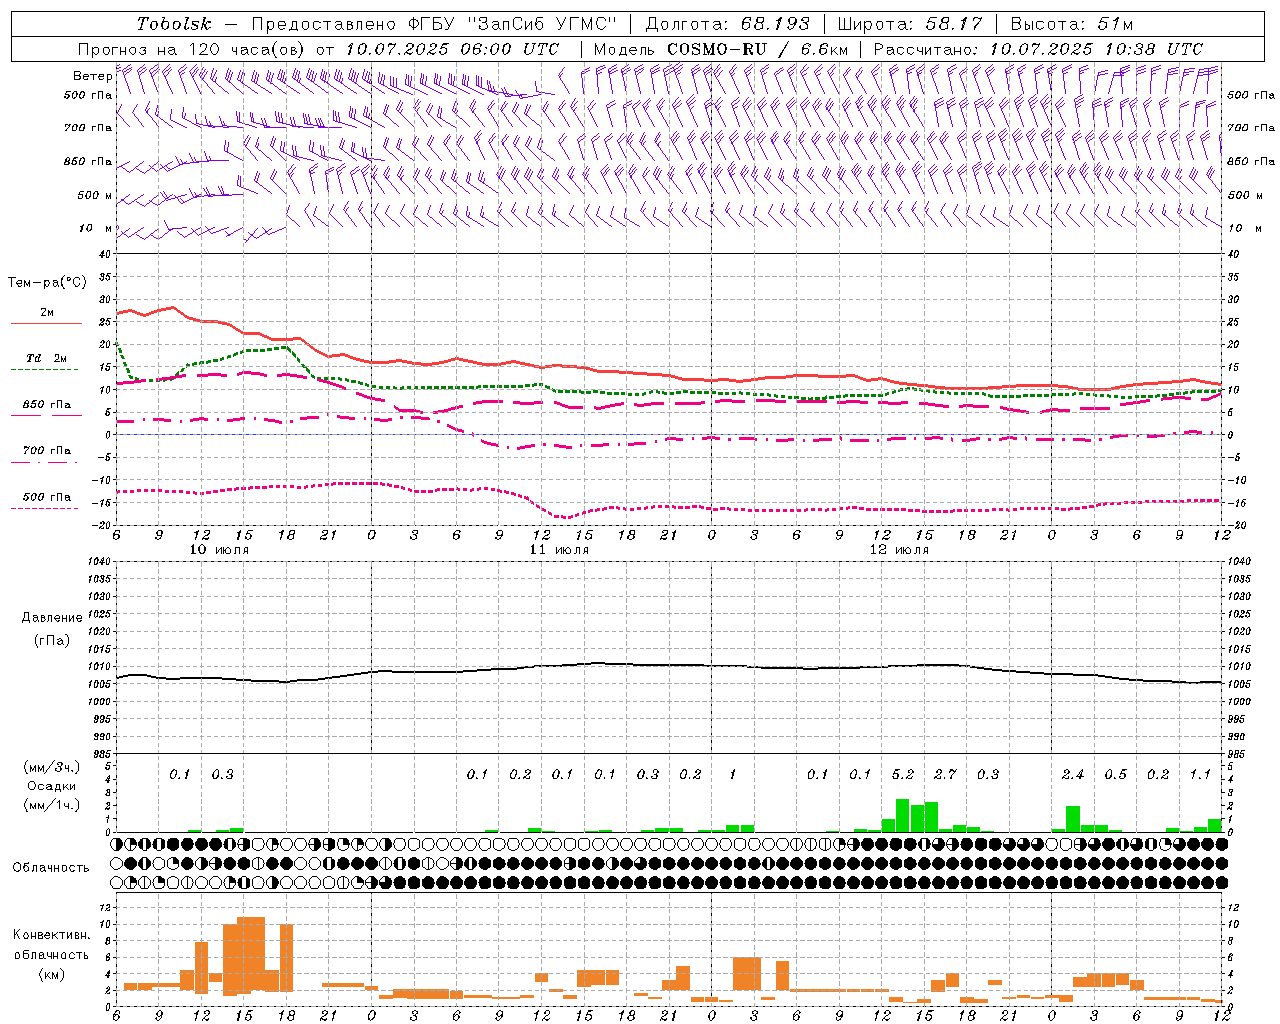Viewport: 1280px width, 1024px height.
Task: Select the COSMO-RU model name in header
Action: tap(717, 49)
